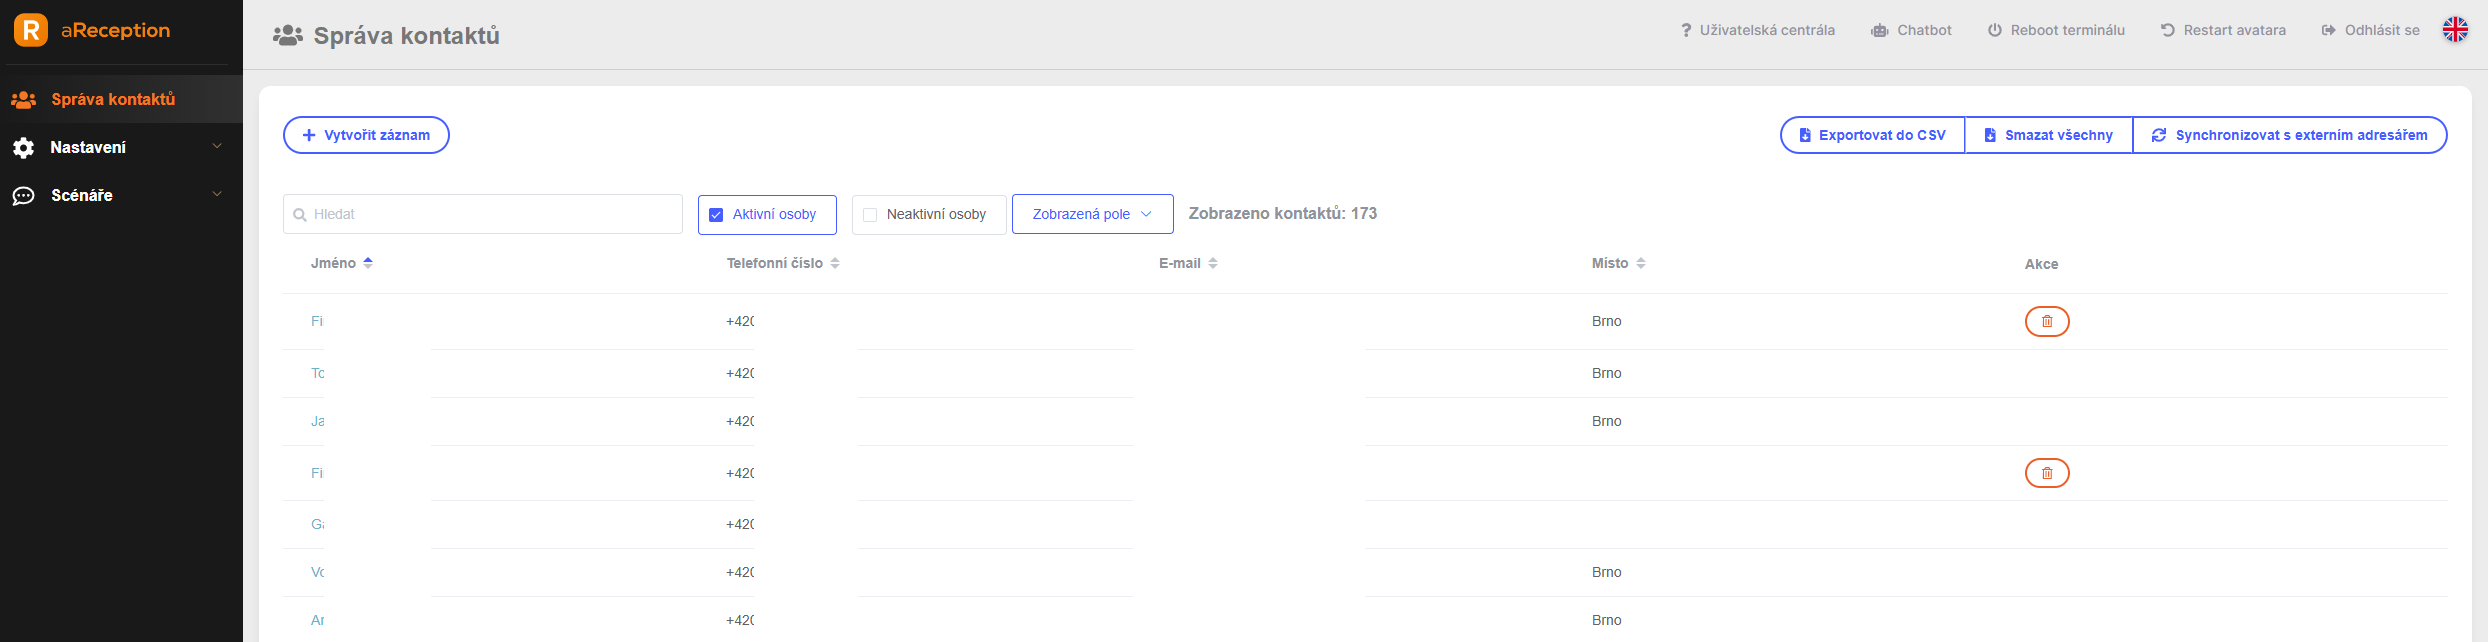Sort by the Místo column arrows
Image resolution: width=2488 pixels, height=642 pixels.
(x=1641, y=263)
